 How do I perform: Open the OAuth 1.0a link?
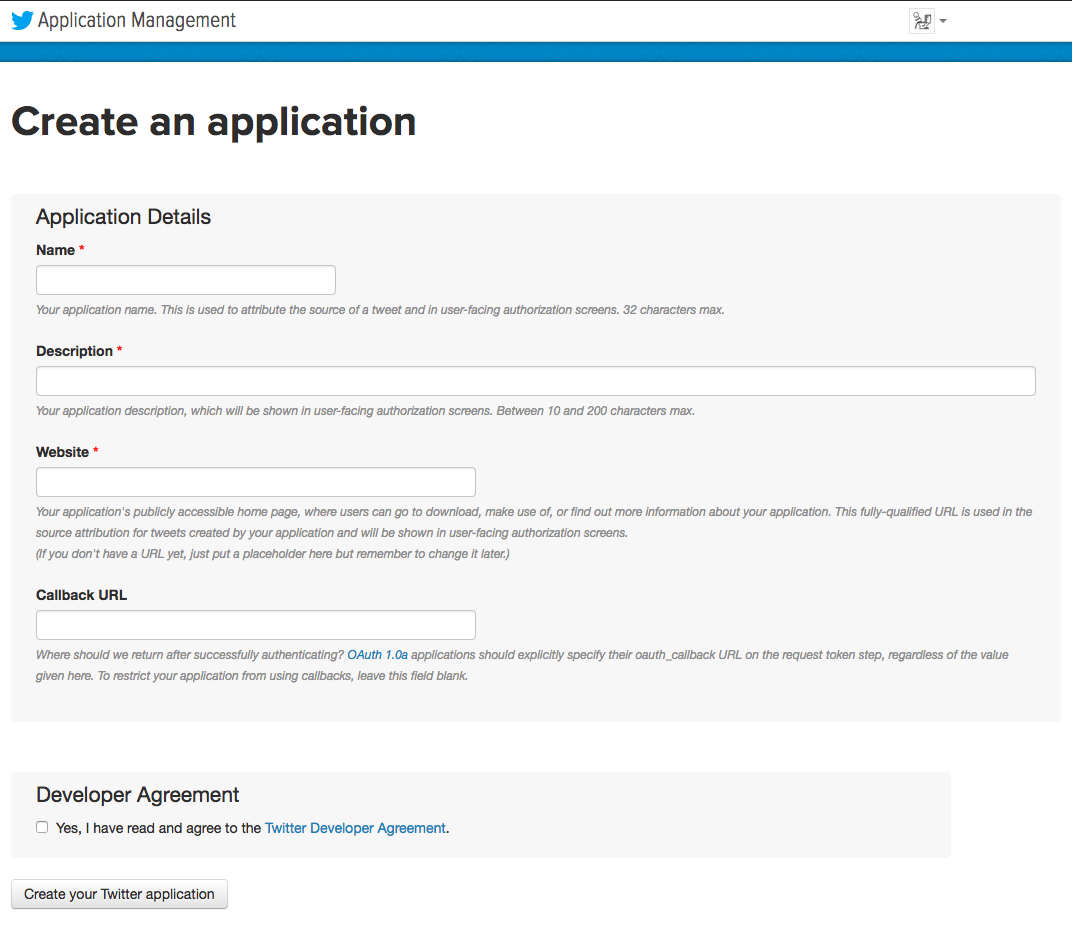(x=377, y=655)
